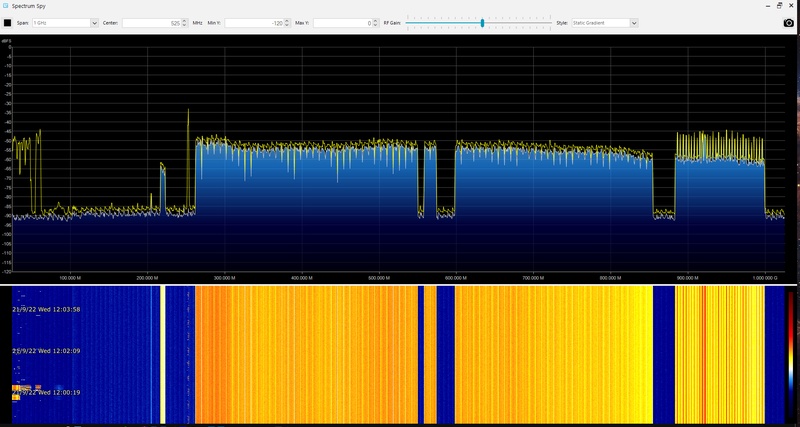Screen dimensions: 800x427
Task: Click the black stop button in the toolbar
Action: point(7,23)
